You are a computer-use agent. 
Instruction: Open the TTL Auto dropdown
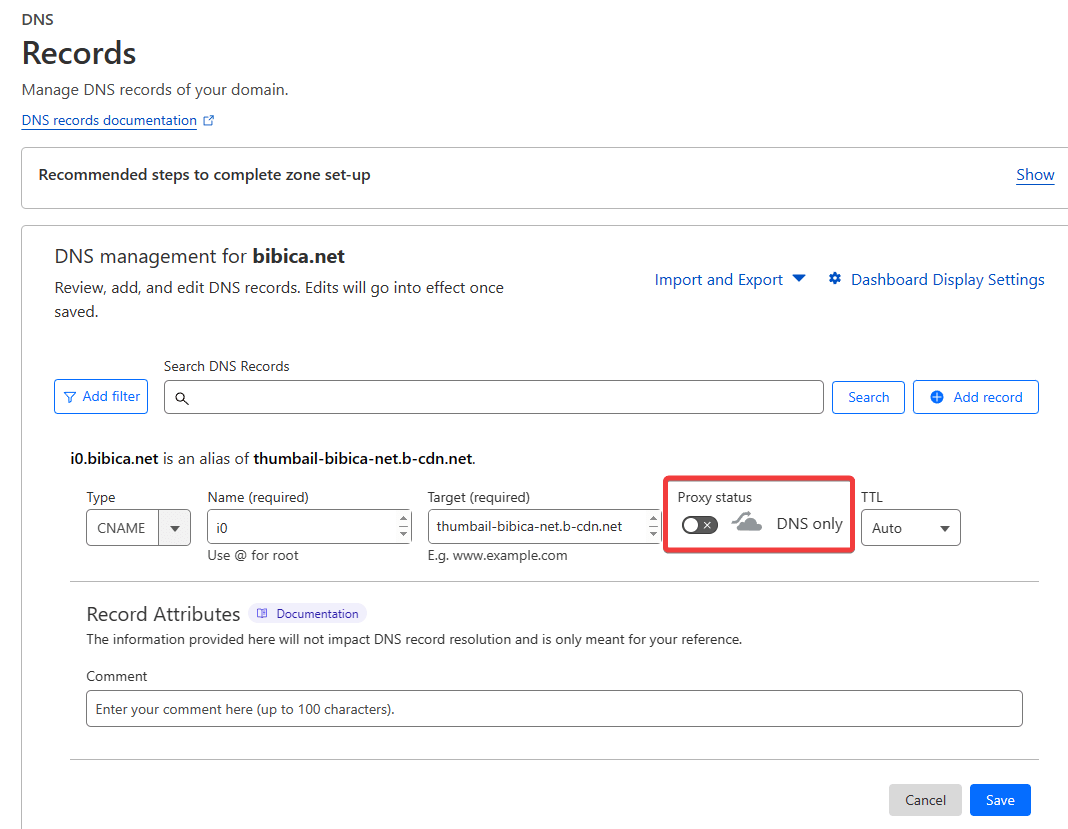click(911, 528)
